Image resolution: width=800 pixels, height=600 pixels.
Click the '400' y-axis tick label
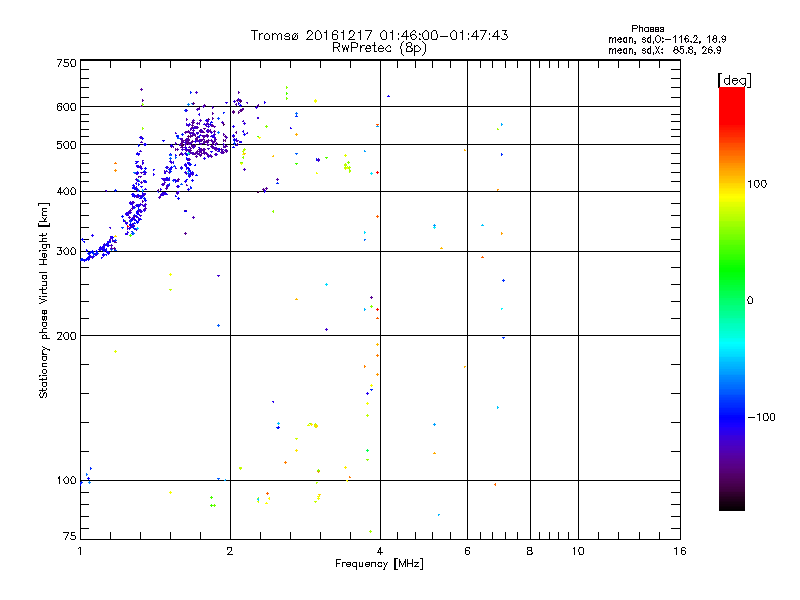(x=67, y=192)
